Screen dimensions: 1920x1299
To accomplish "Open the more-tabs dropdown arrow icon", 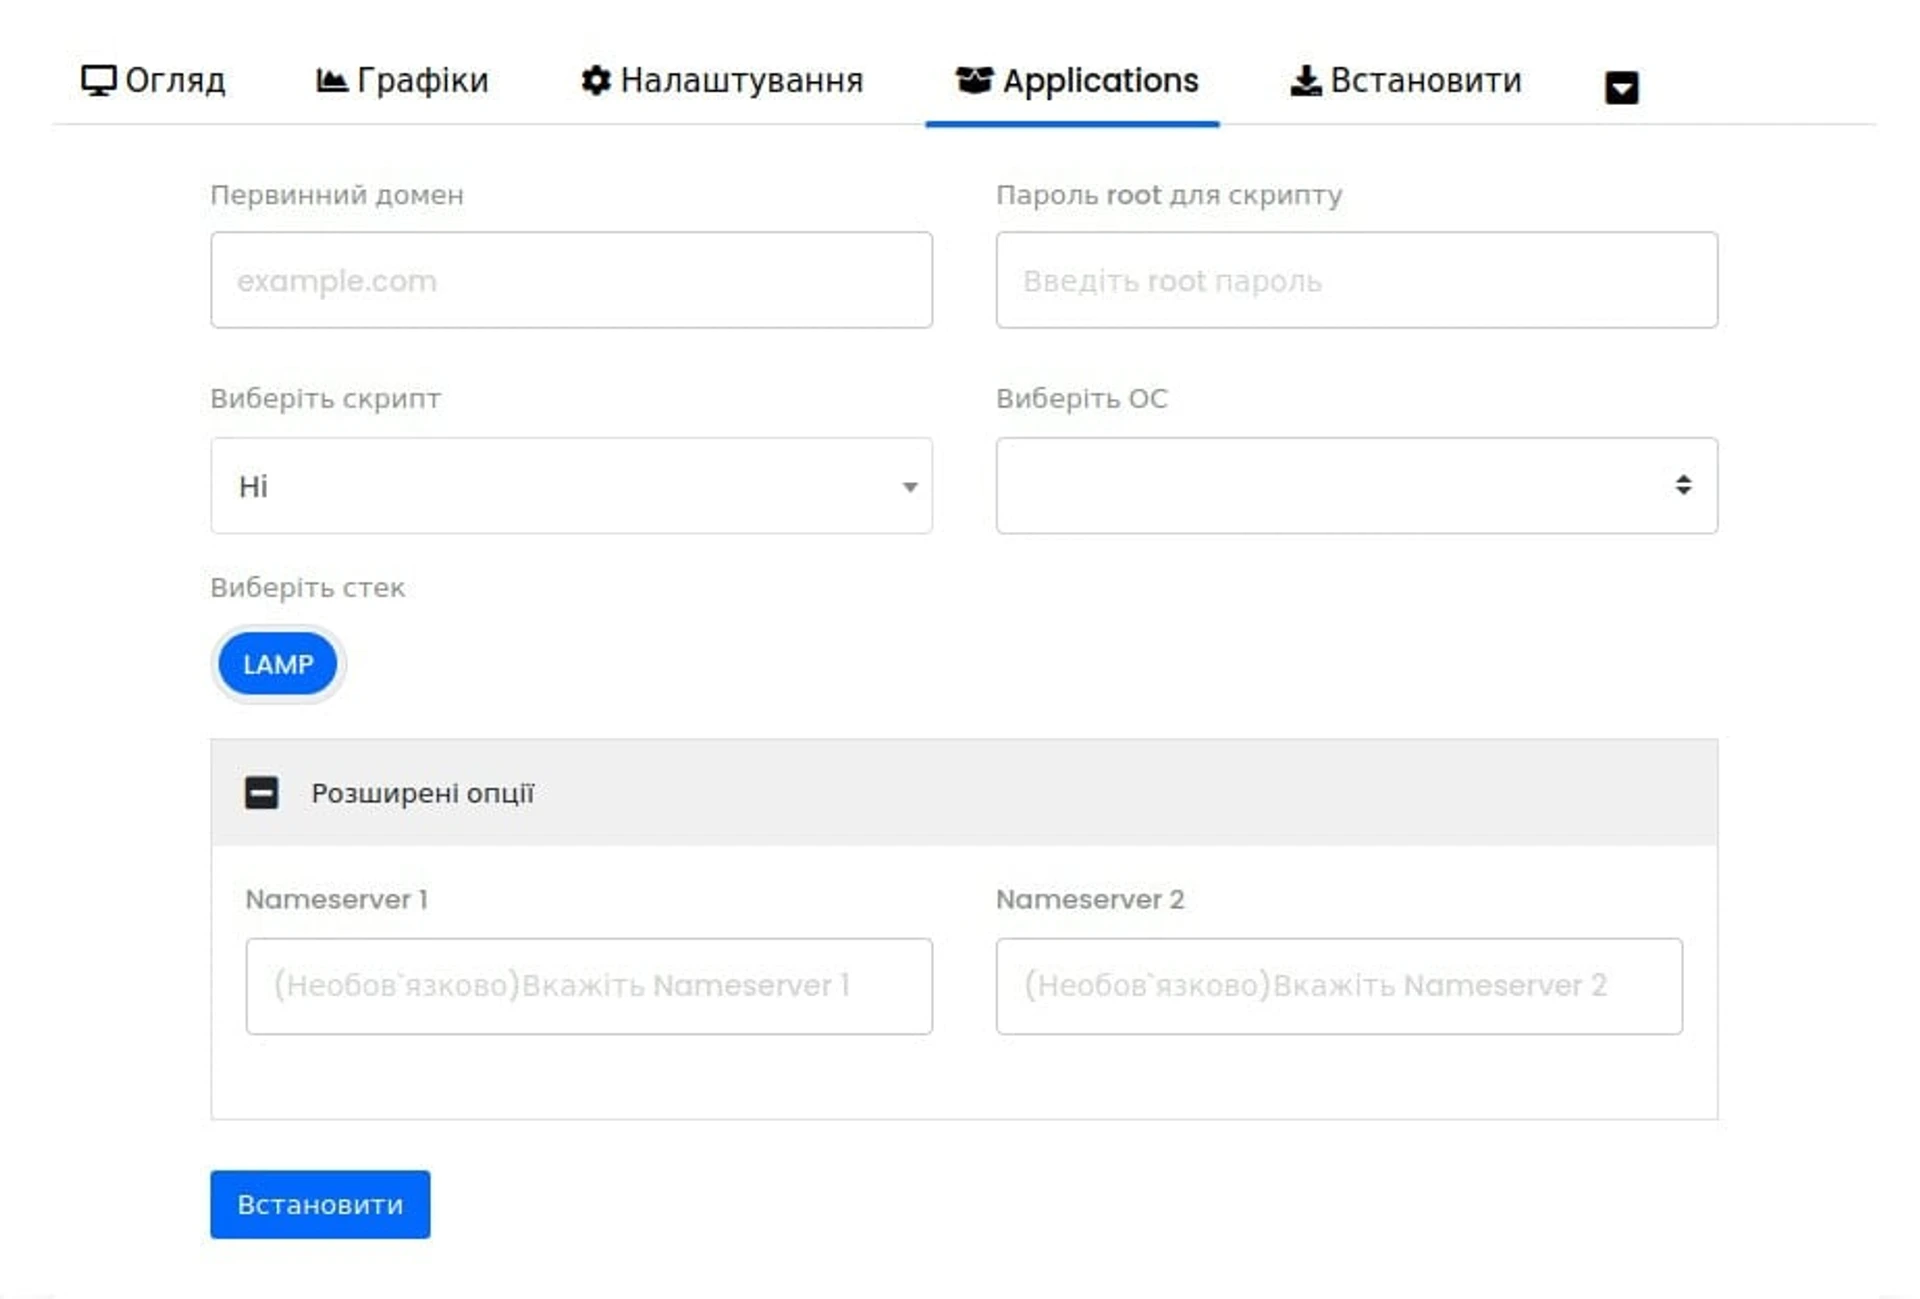I will 1621,88.
